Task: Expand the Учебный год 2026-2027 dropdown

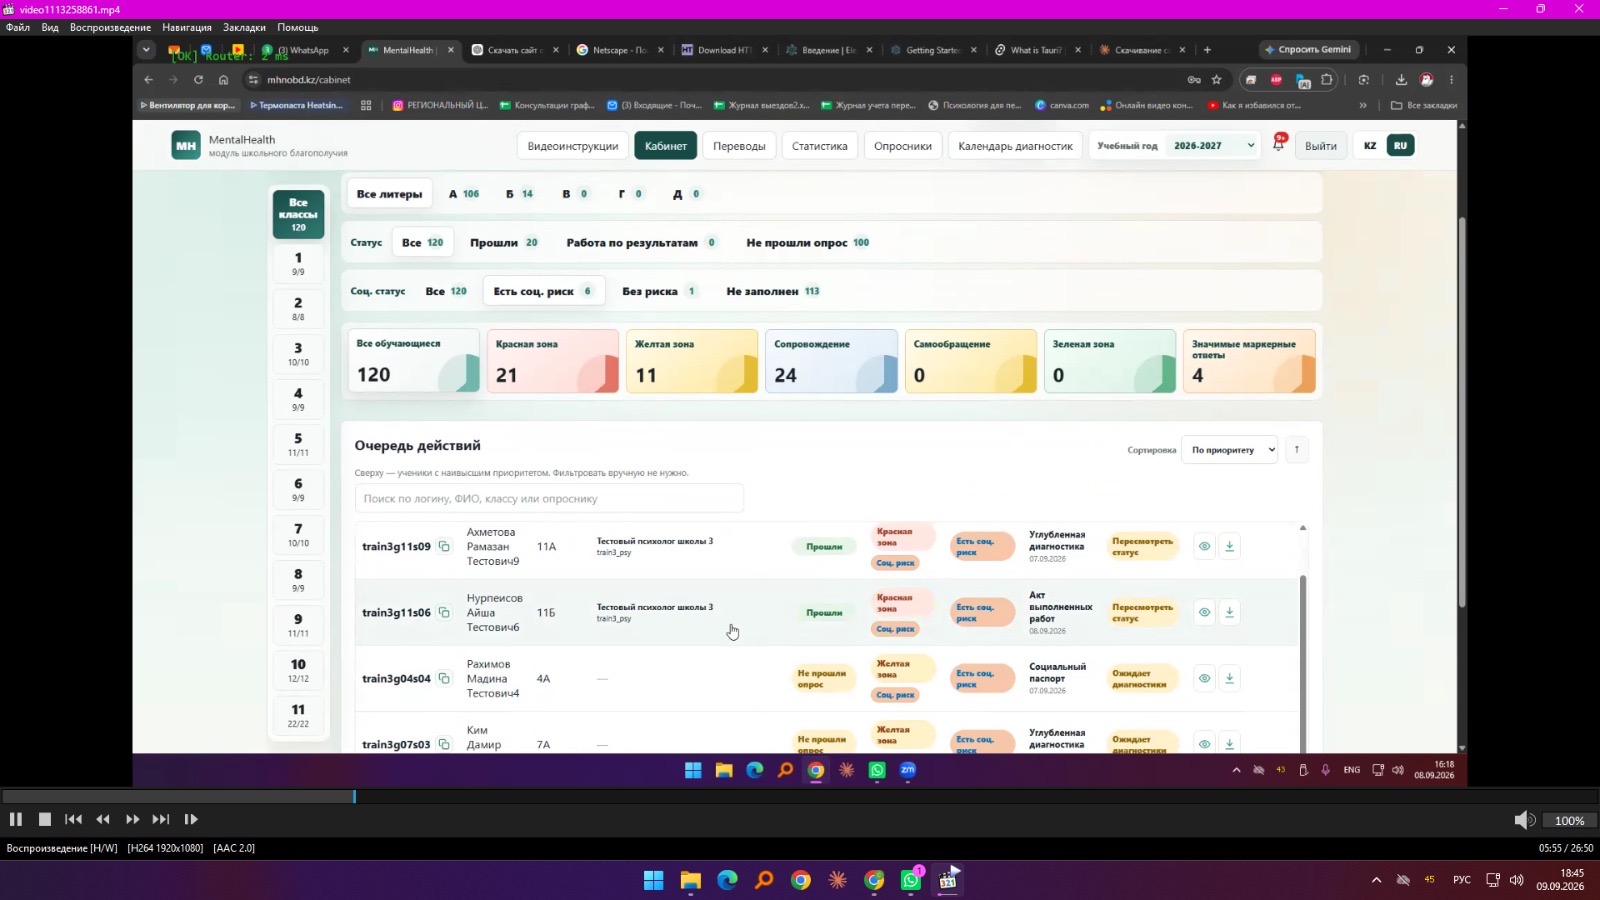Action: (1175, 146)
